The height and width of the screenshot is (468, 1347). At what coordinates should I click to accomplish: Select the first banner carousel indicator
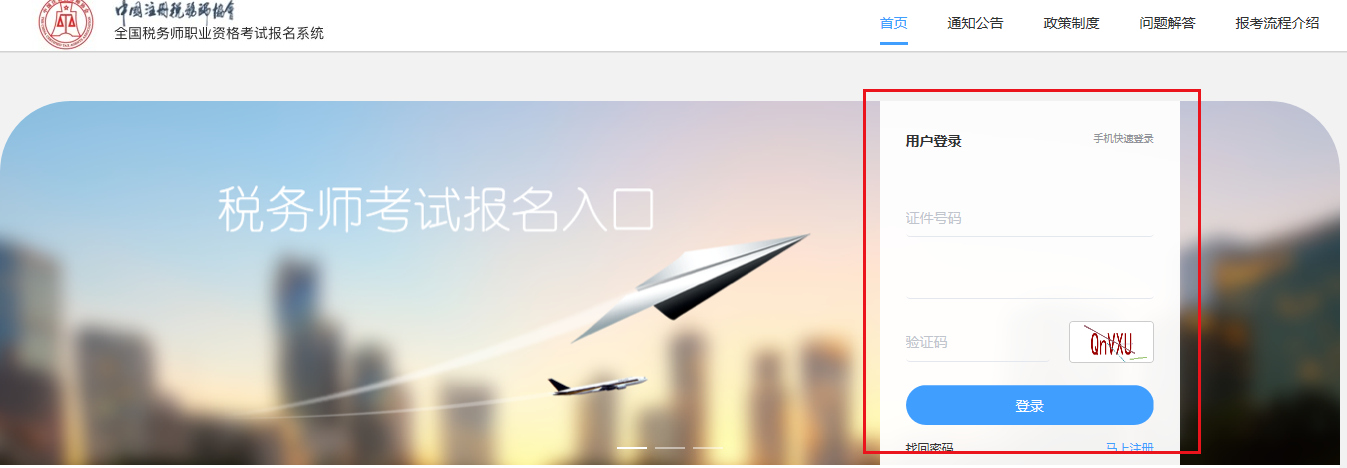tap(632, 447)
